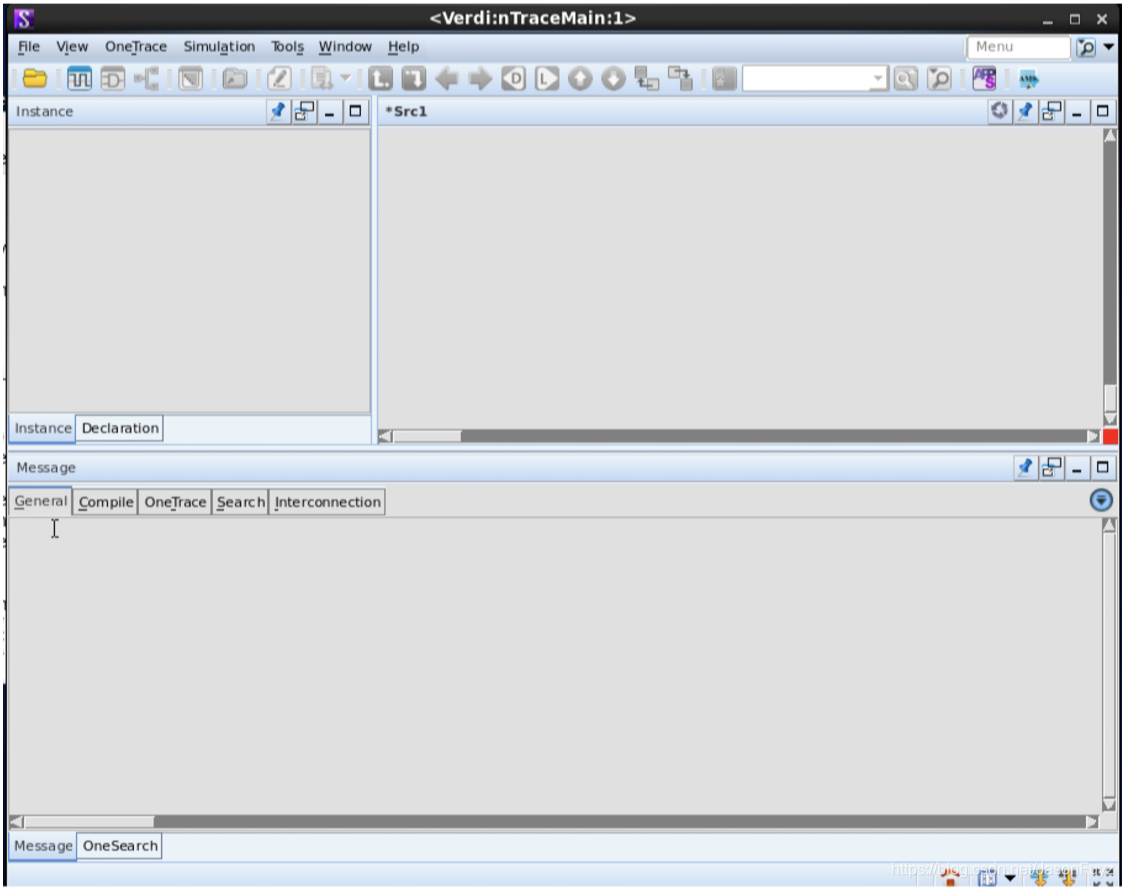Open the Help menu
This screenshot has width=1124, height=888.
pos(403,47)
